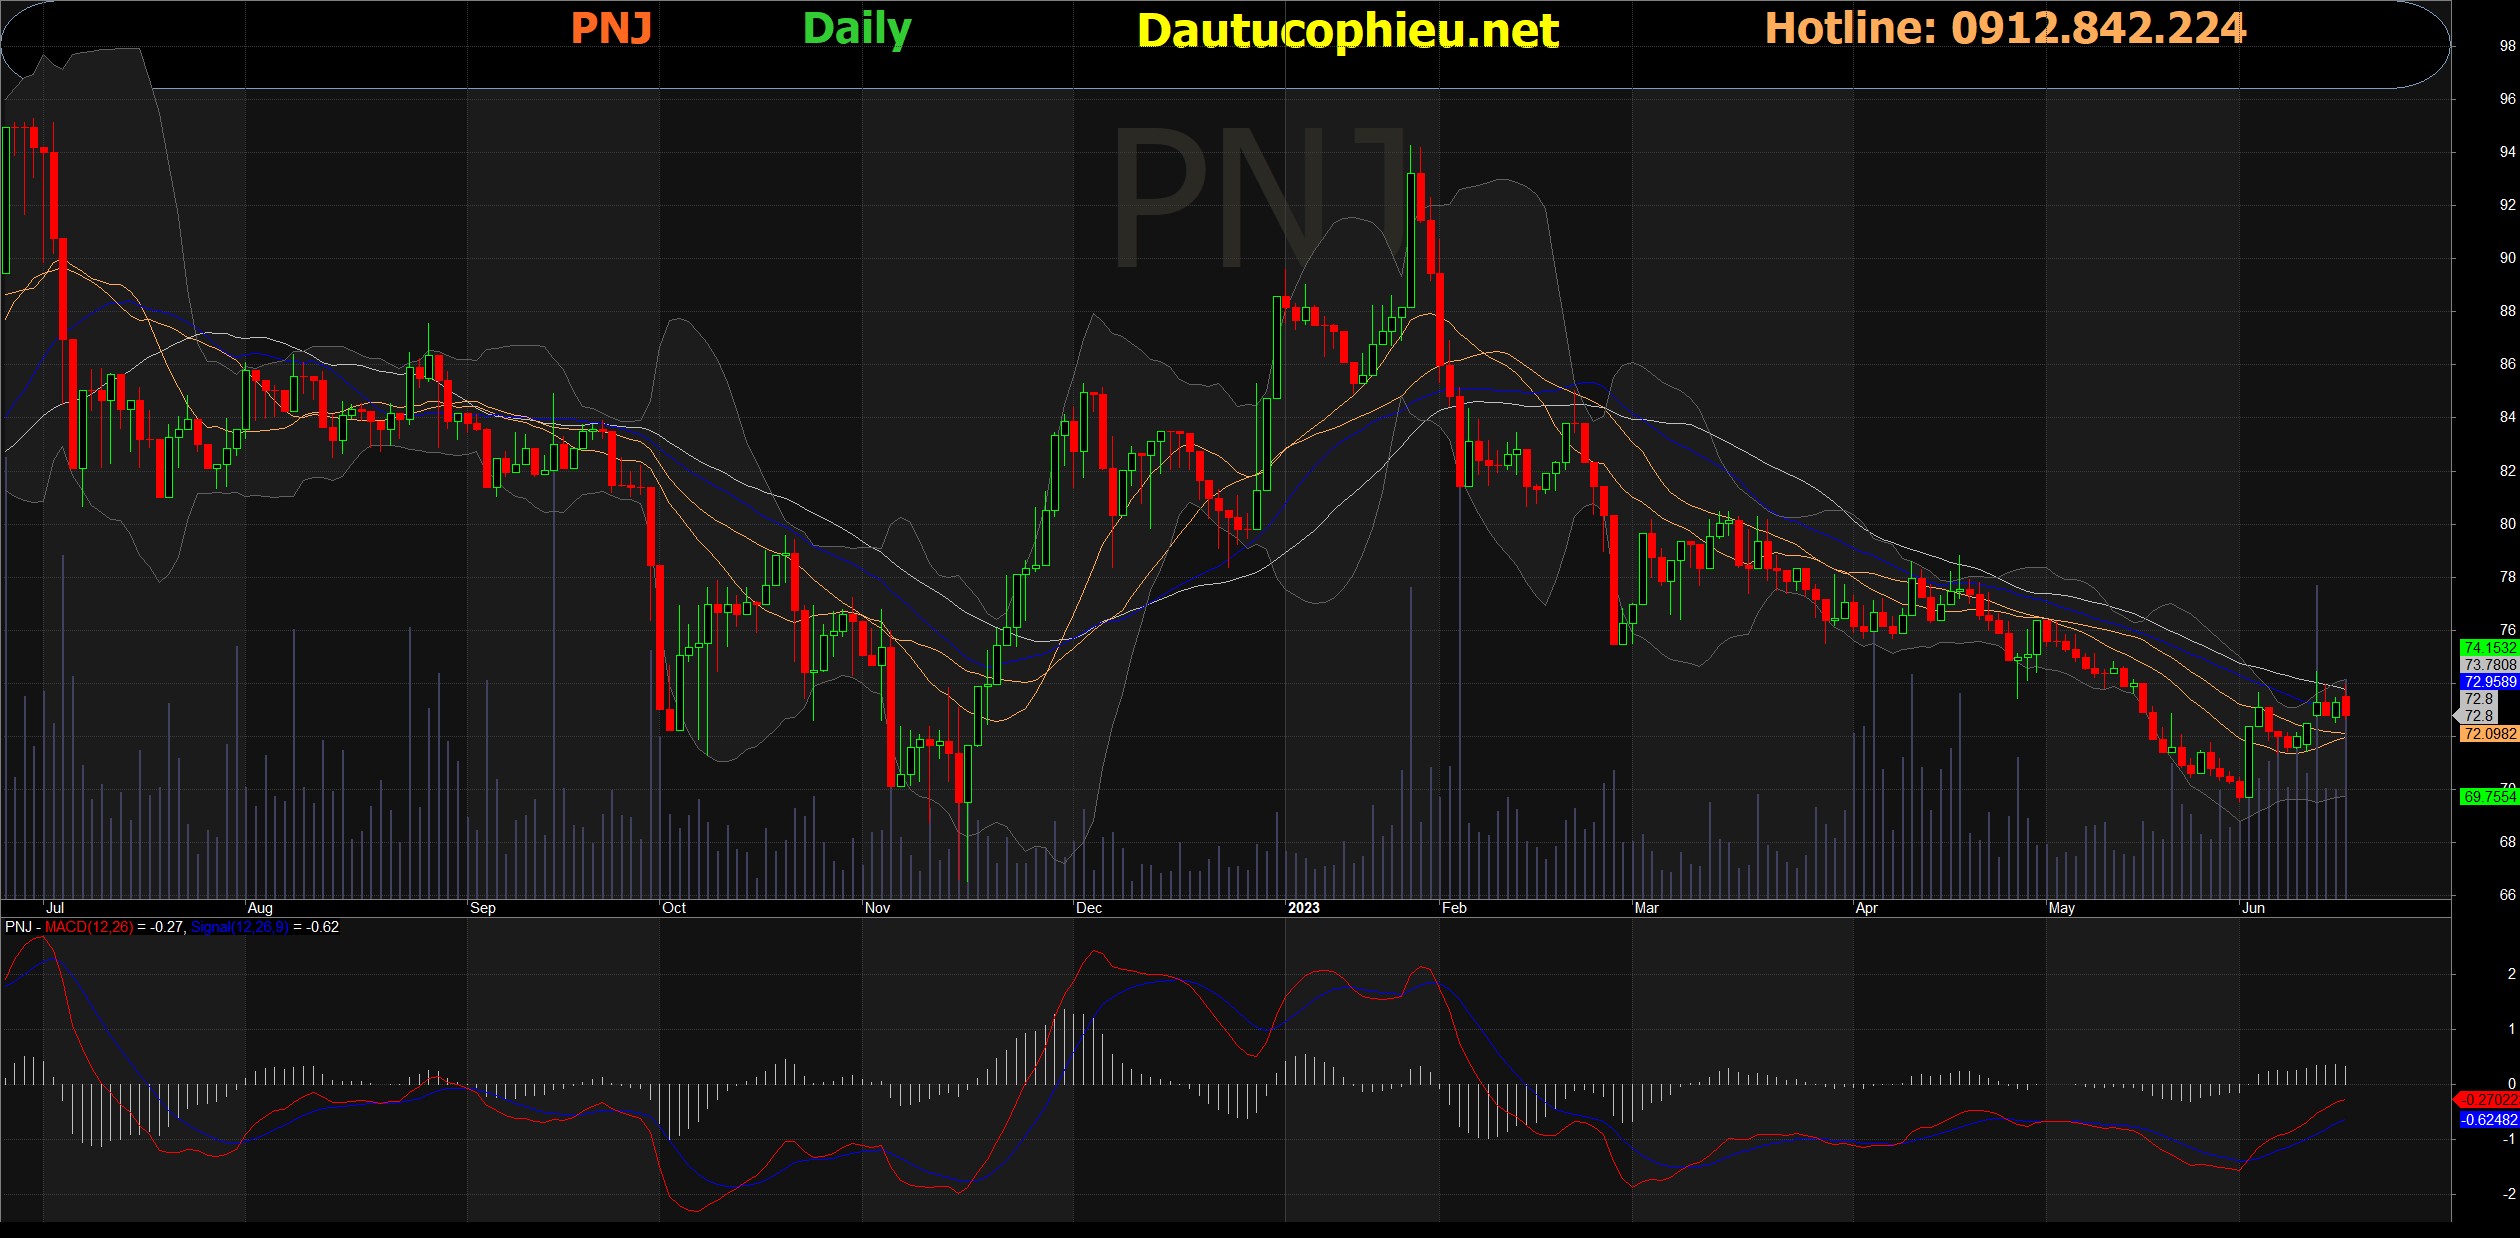Open the Dautucophieu.net website text
The width and height of the screenshot is (2520, 1238).
click(x=1347, y=31)
